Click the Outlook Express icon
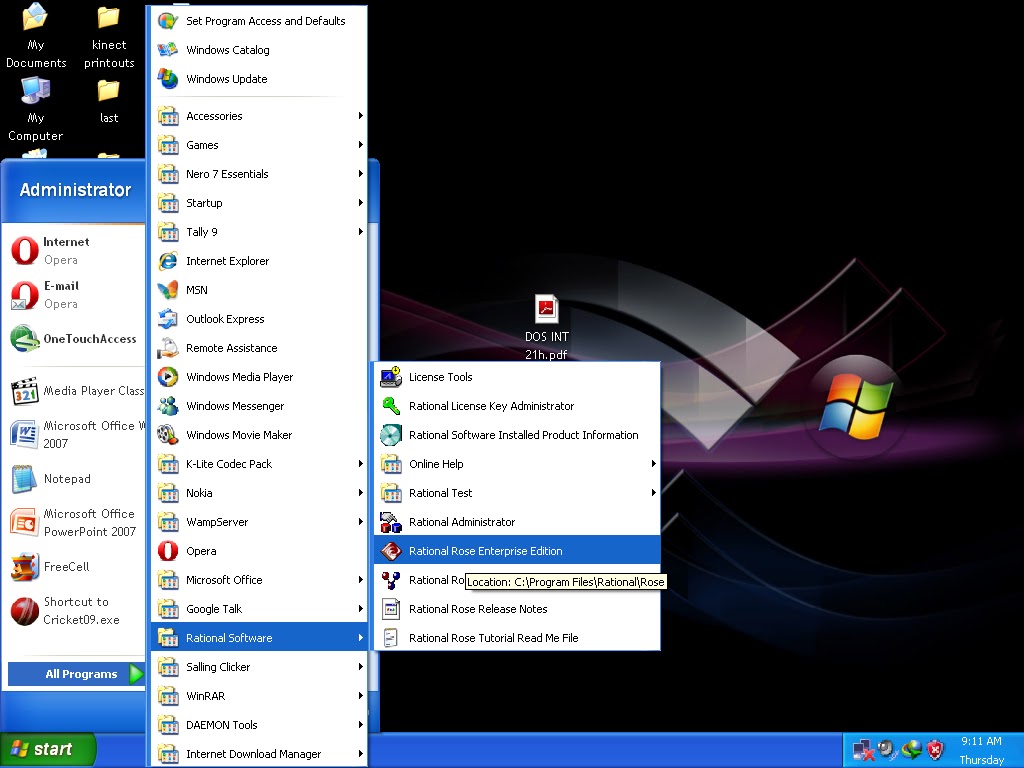1024x768 pixels. pyautogui.click(x=168, y=319)
